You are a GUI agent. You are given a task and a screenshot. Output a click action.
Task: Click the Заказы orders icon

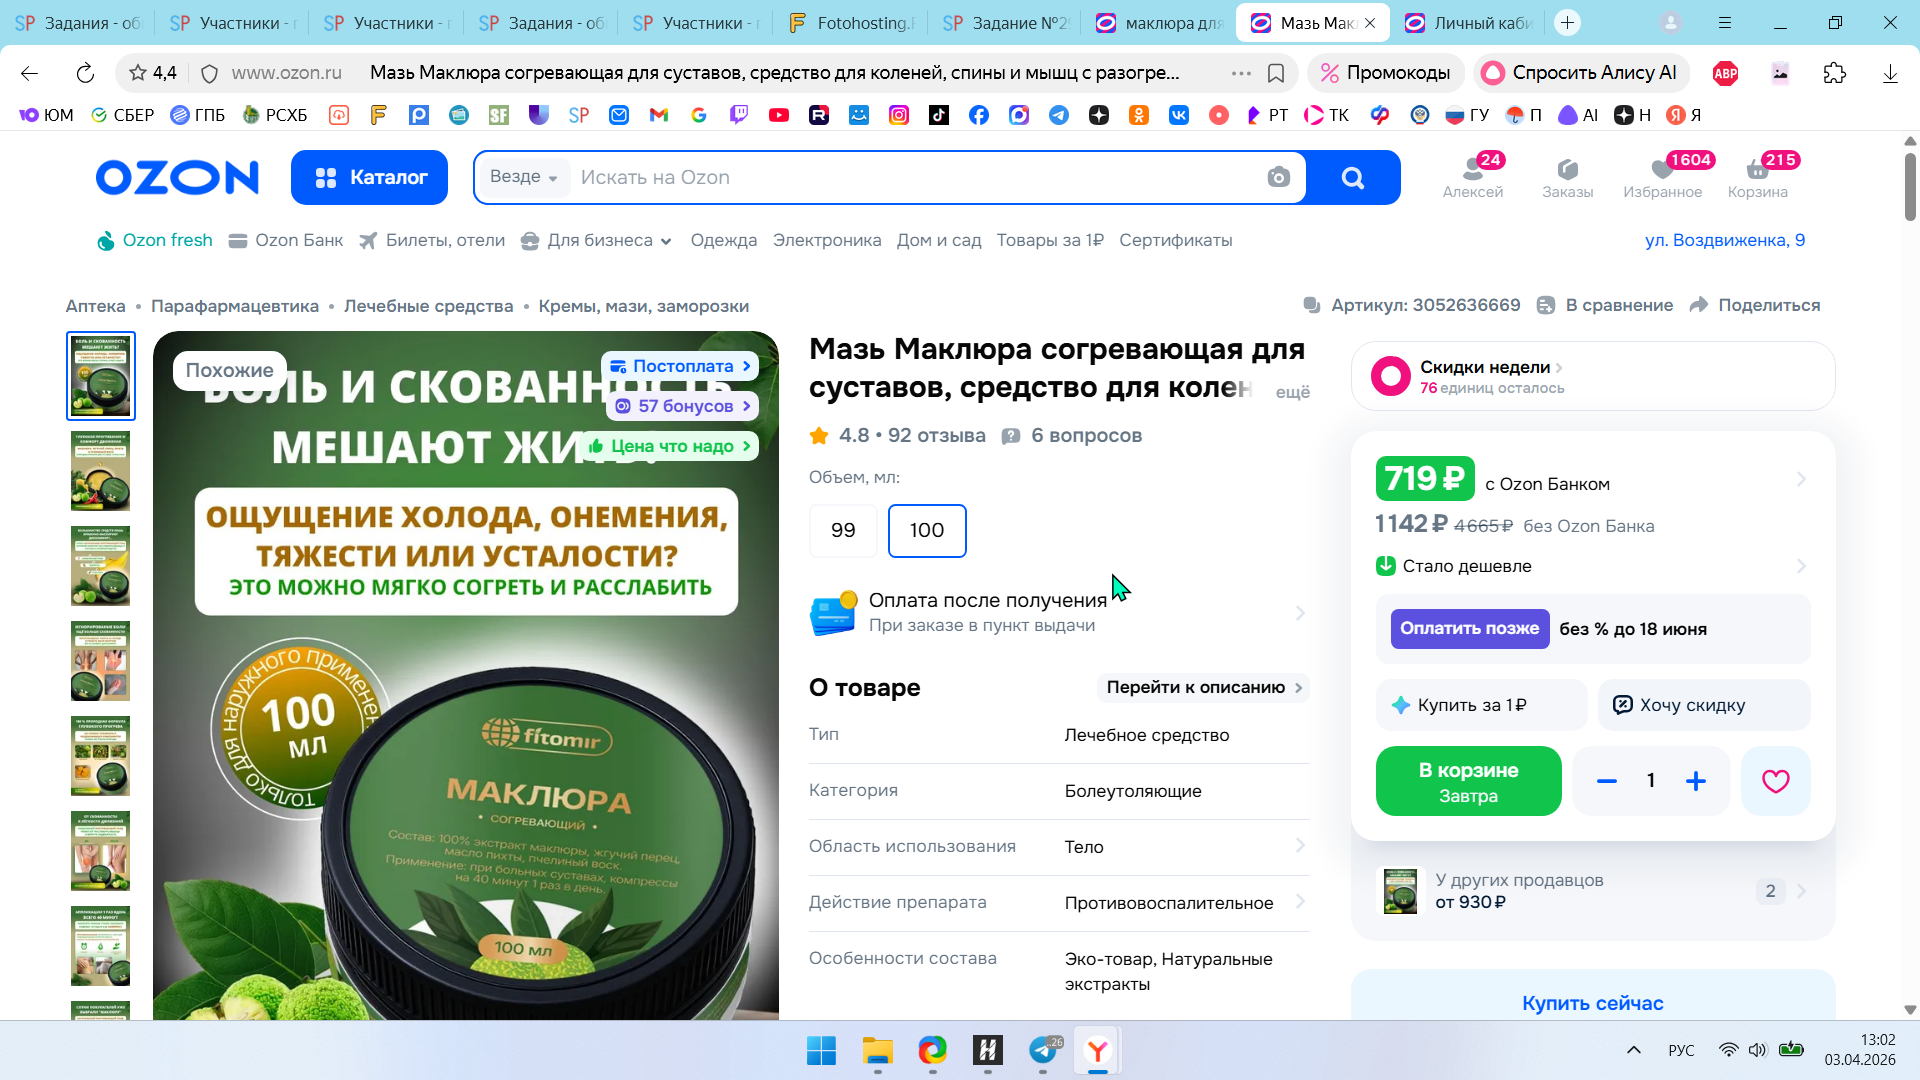1567,177
